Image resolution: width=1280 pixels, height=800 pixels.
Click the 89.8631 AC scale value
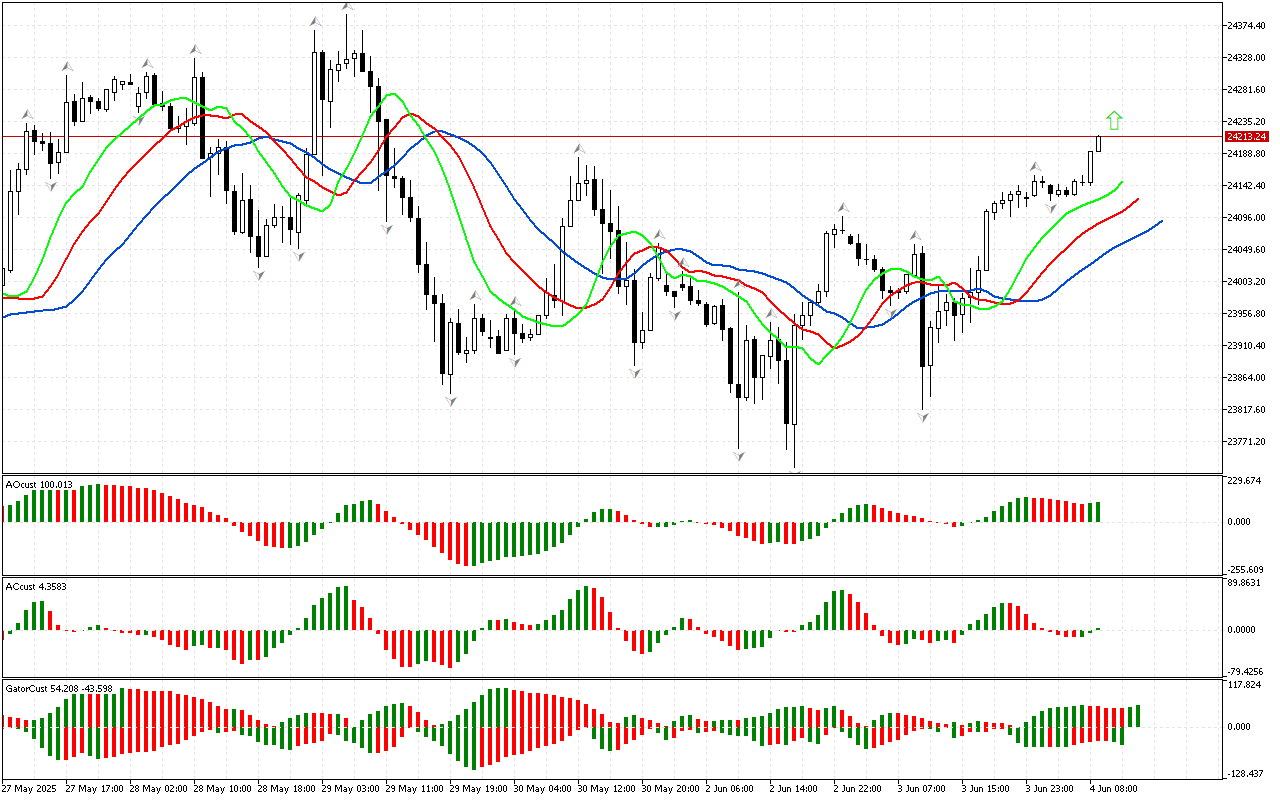click(1246, 583)
